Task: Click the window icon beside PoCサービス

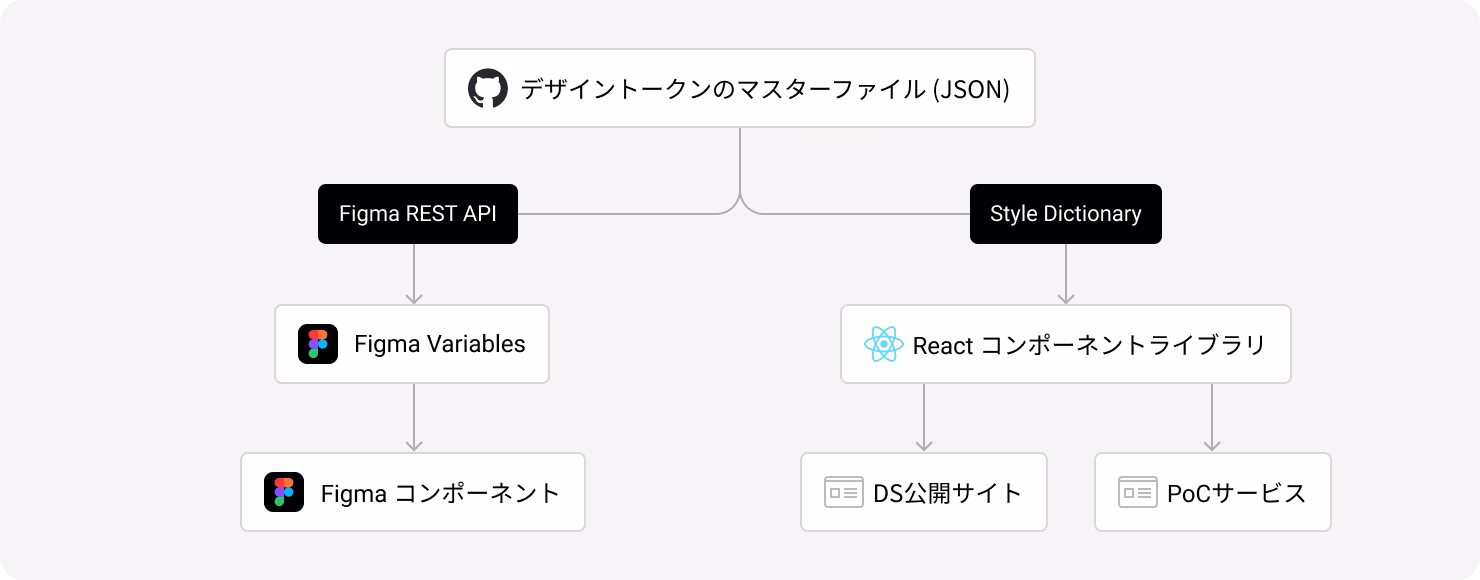Action: tap(1137, 492)
